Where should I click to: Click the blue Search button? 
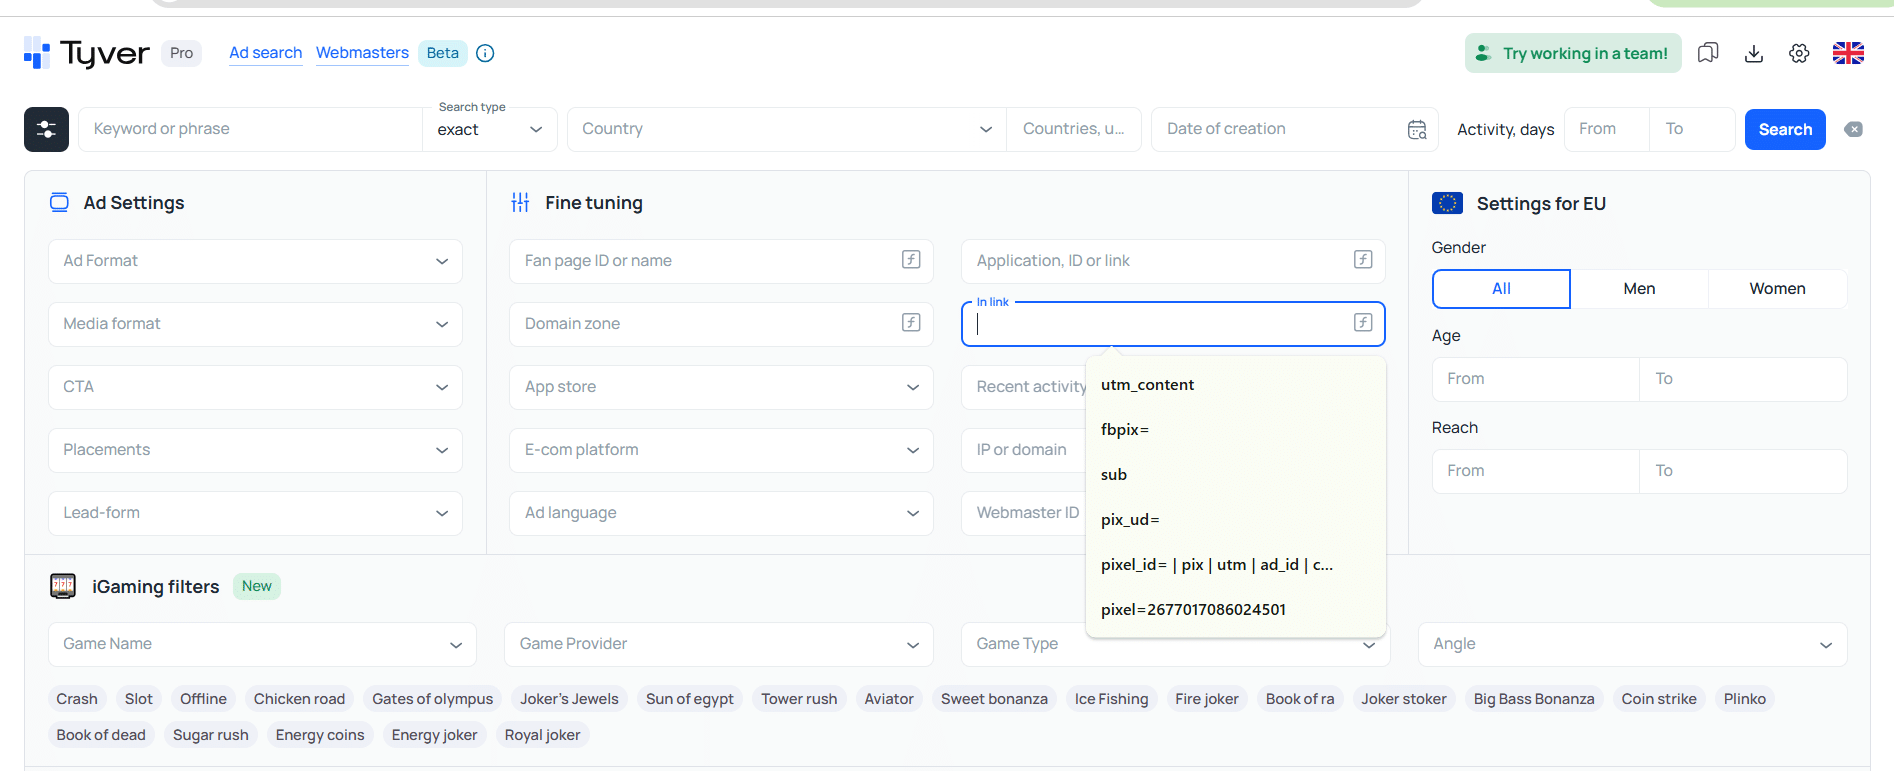(x=1785, y=129)
